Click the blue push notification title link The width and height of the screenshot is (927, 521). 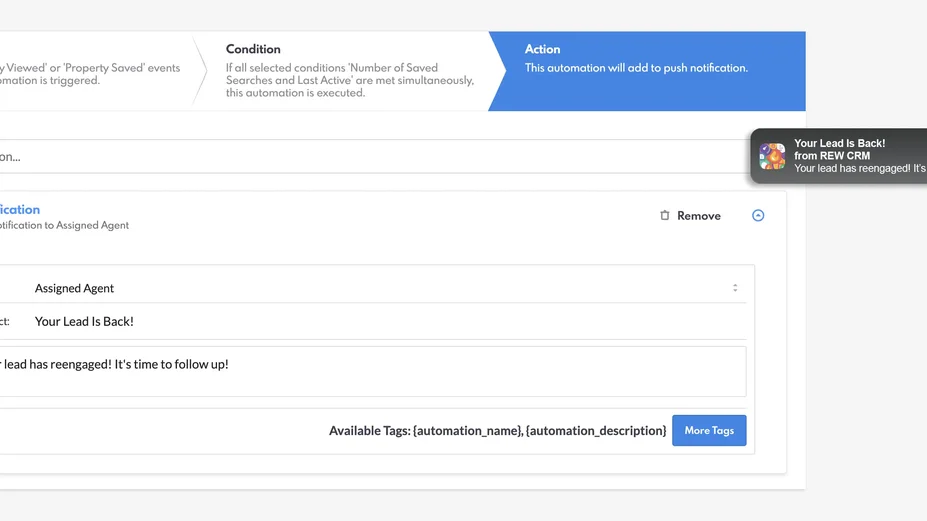[x=20, y=209]
